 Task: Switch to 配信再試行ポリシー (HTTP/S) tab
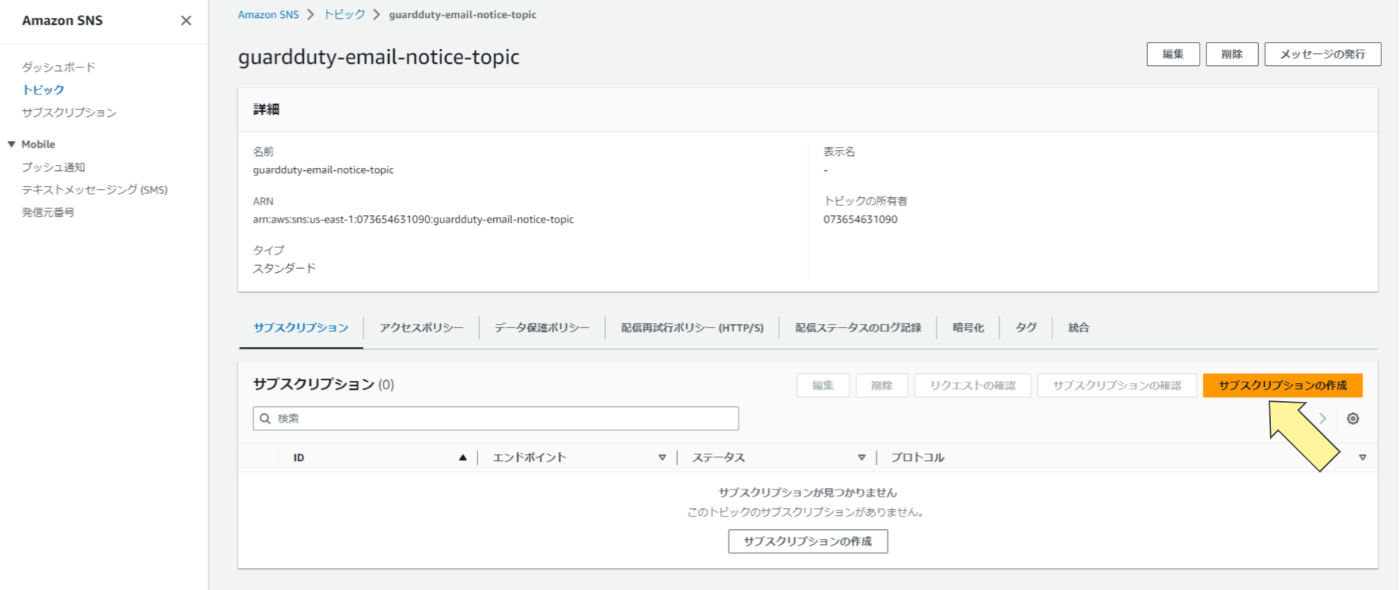(x=692, y=328)
